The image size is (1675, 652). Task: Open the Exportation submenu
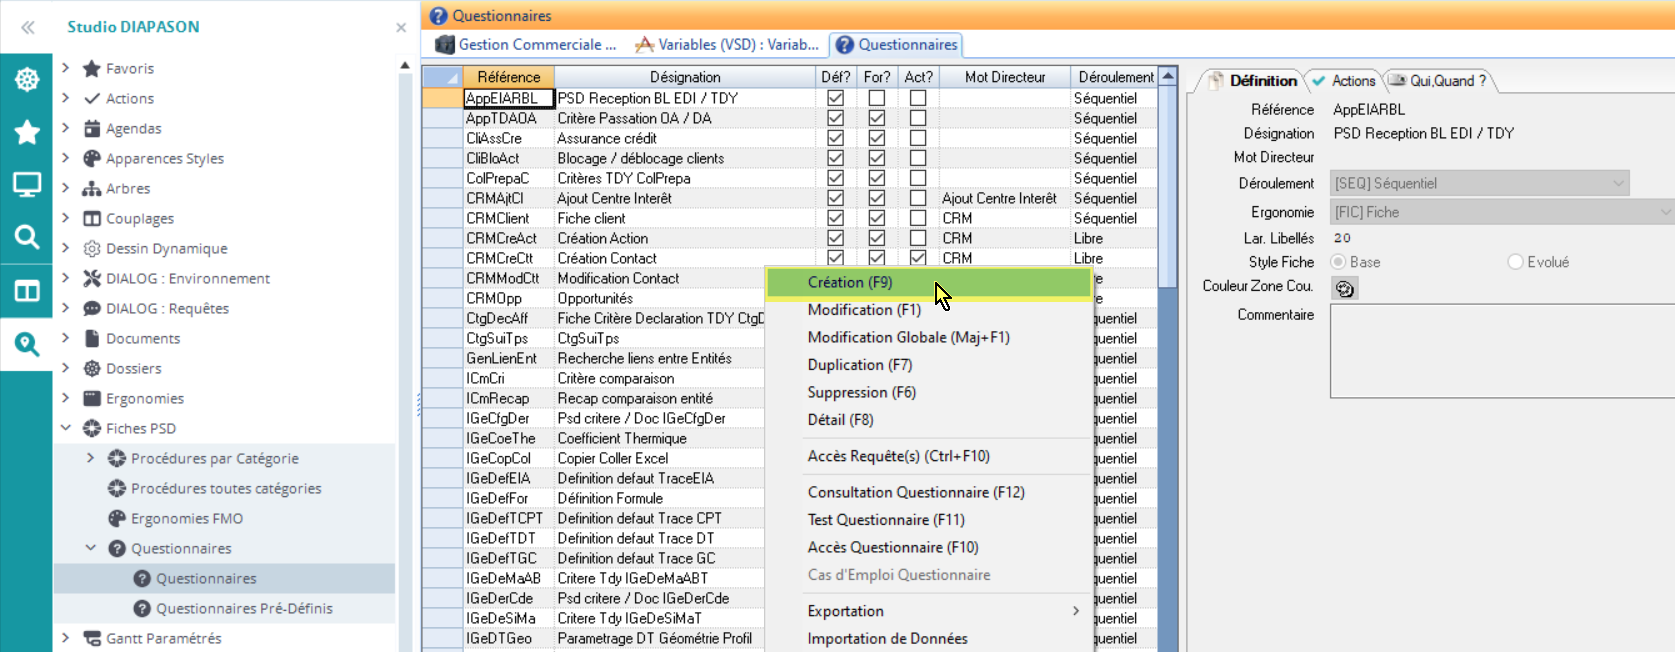click(x=845, y=611)
